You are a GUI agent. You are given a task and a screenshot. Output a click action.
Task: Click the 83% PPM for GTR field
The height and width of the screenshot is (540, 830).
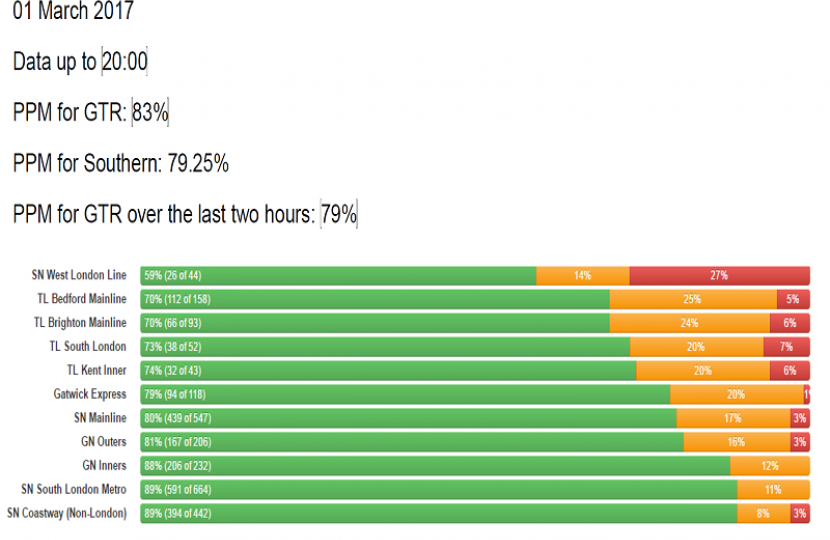[150, 113]
